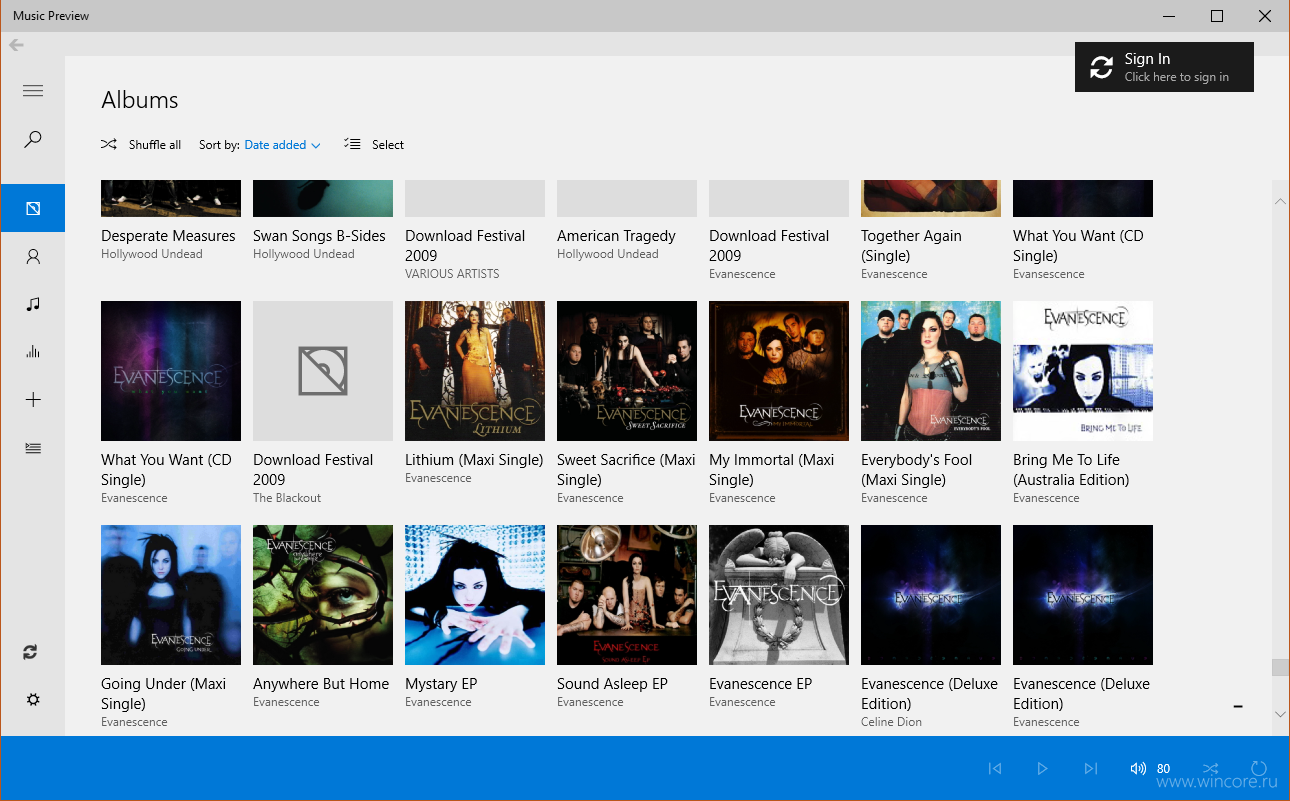Open the Sound Asleep EP album cover
The image size is (1290, 801).
(x=627, y=595)
